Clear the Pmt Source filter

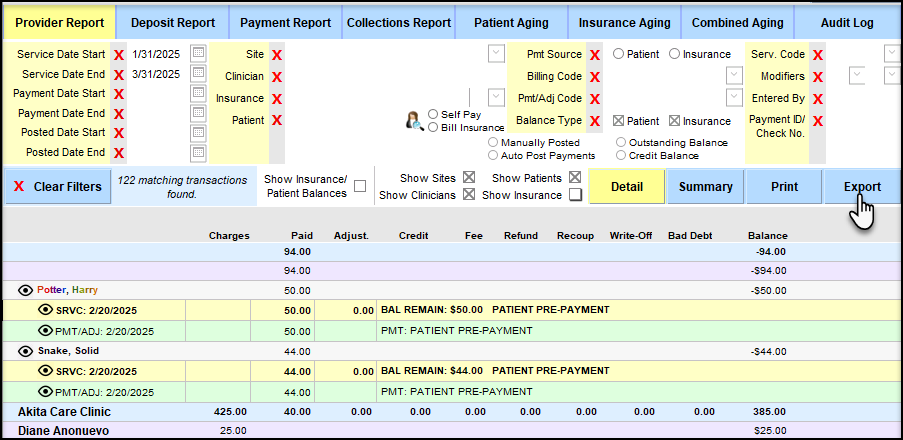[x=595, y=55]
